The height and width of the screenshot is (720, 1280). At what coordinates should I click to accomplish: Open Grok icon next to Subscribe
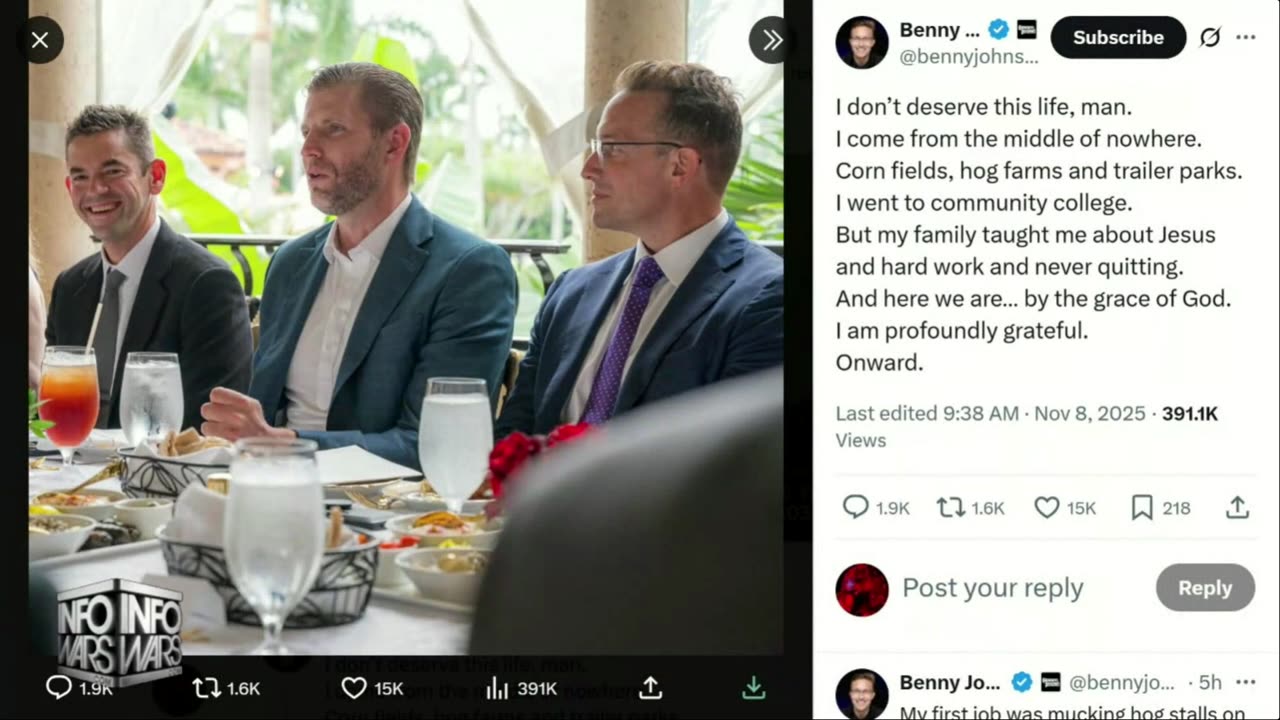tap(1210, 37)
